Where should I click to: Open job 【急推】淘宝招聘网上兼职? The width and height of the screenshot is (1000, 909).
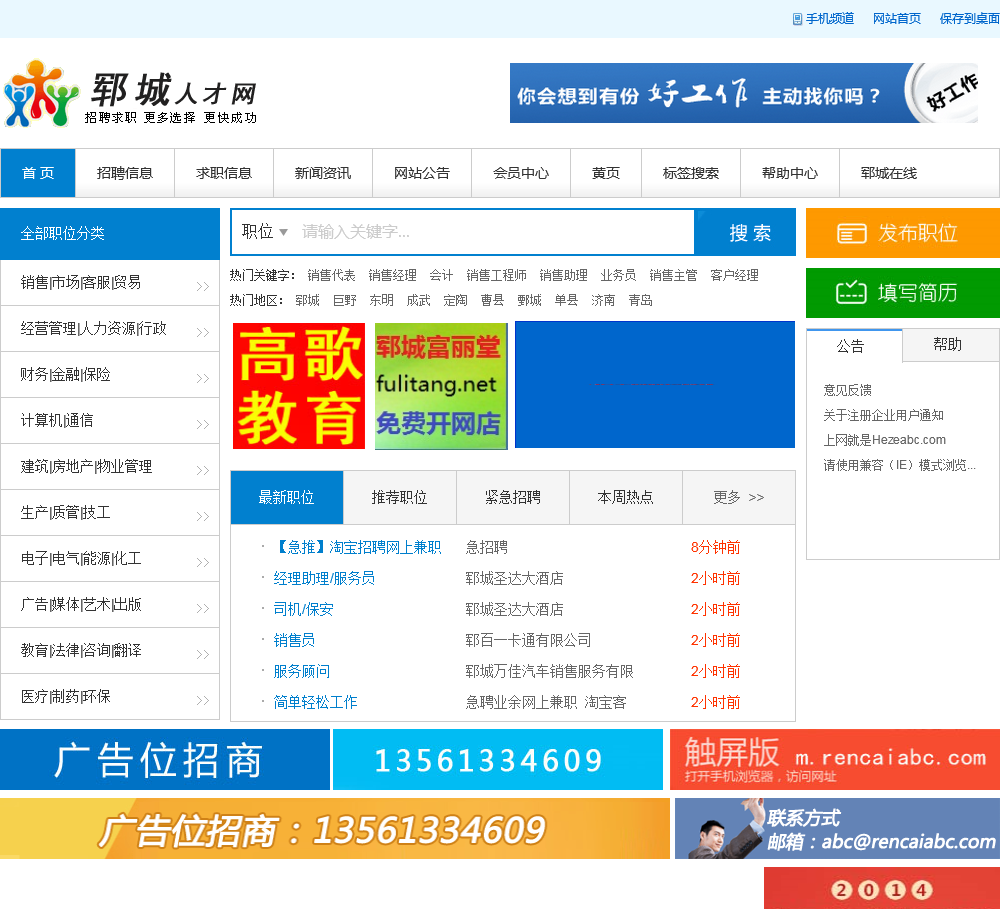(358, 547)
